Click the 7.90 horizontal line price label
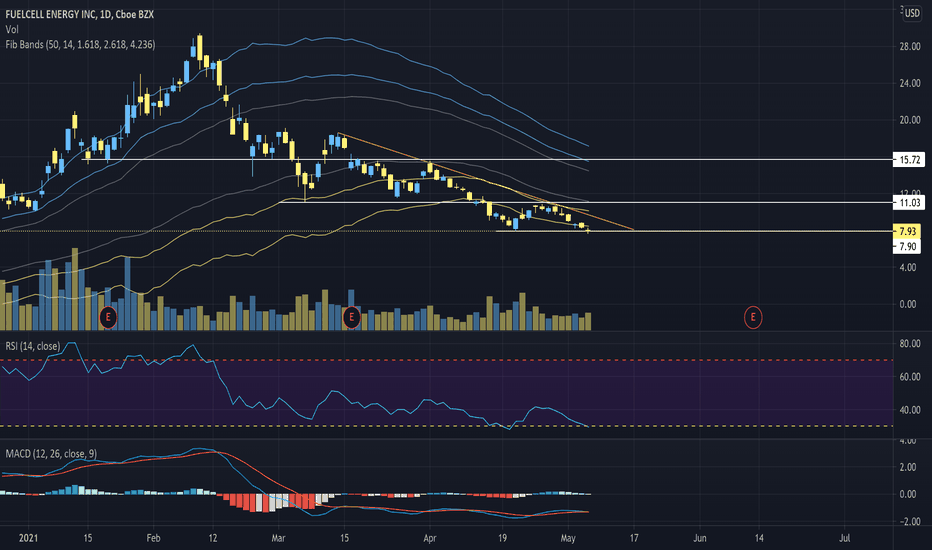The image size is (932, 550). tap(907, 246)
